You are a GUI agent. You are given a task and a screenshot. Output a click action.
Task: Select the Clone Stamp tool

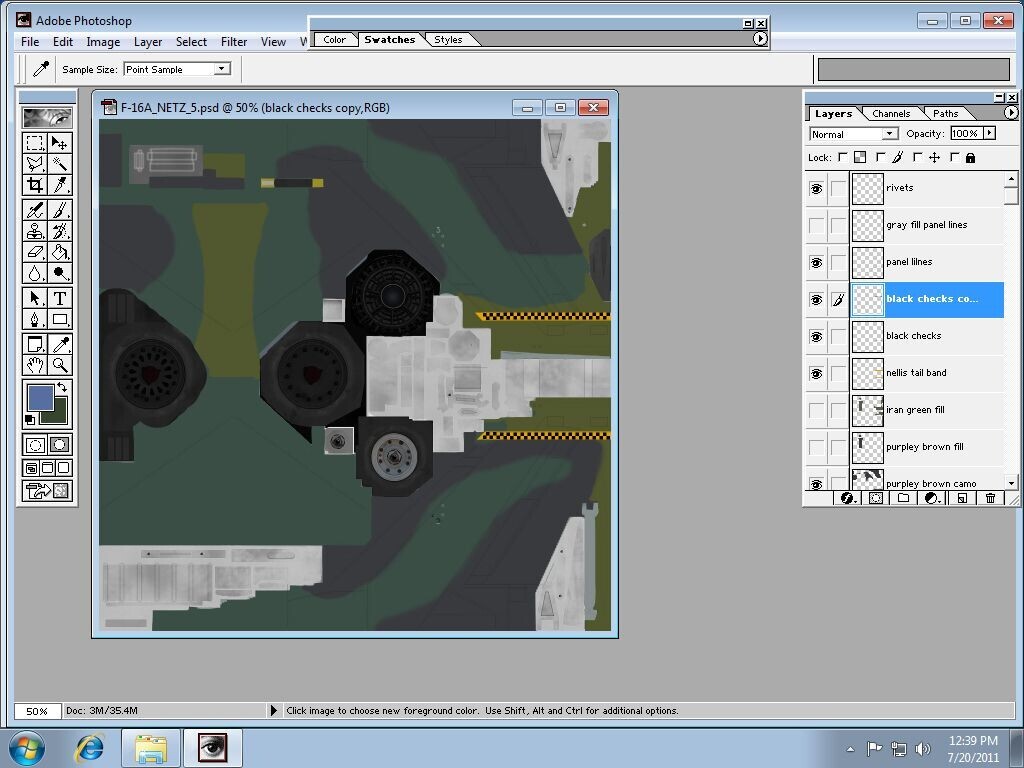[x=35, y=231]
